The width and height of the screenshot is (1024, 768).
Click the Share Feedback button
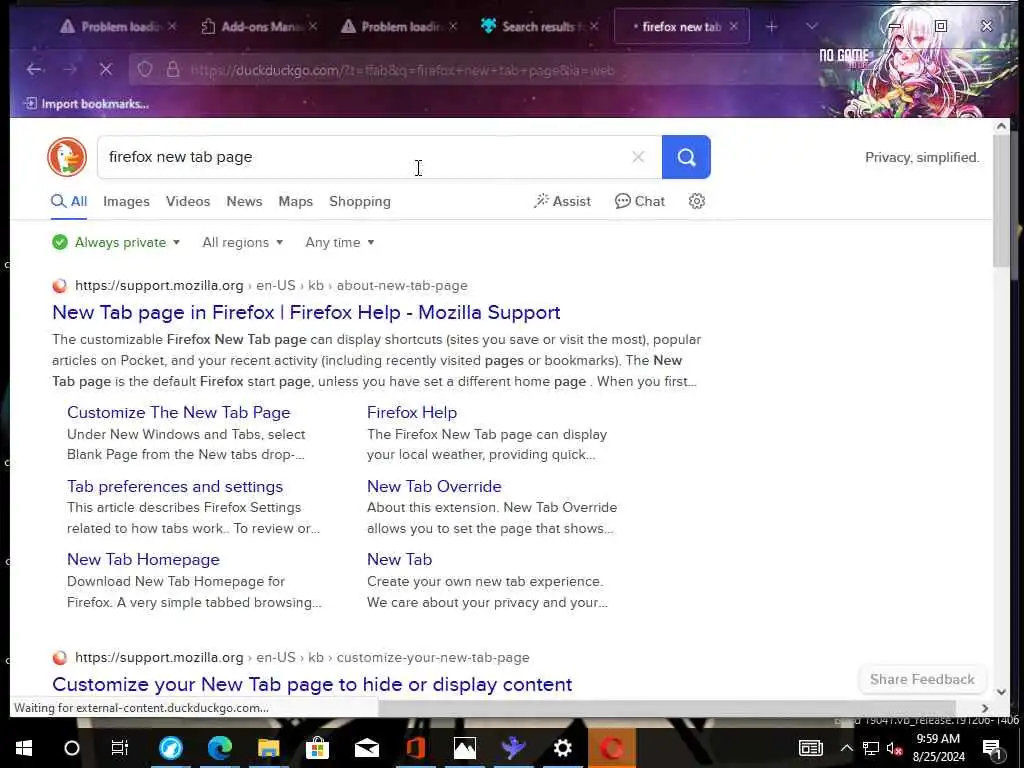pos(922,679)
